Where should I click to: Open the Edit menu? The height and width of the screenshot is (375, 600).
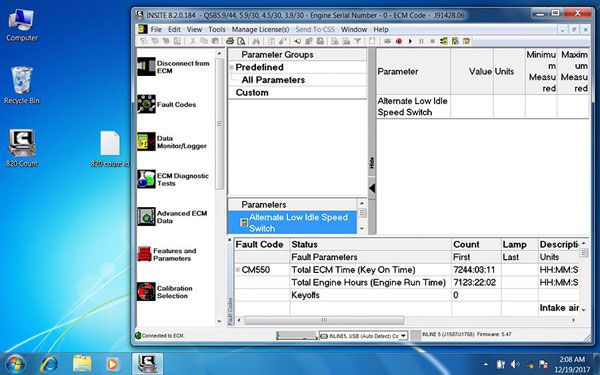tap(174, 29)
